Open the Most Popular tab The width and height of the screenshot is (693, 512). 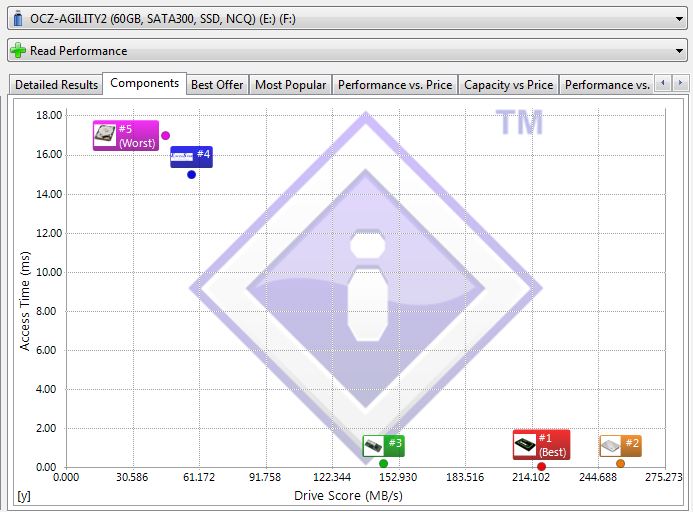point(290,84)
